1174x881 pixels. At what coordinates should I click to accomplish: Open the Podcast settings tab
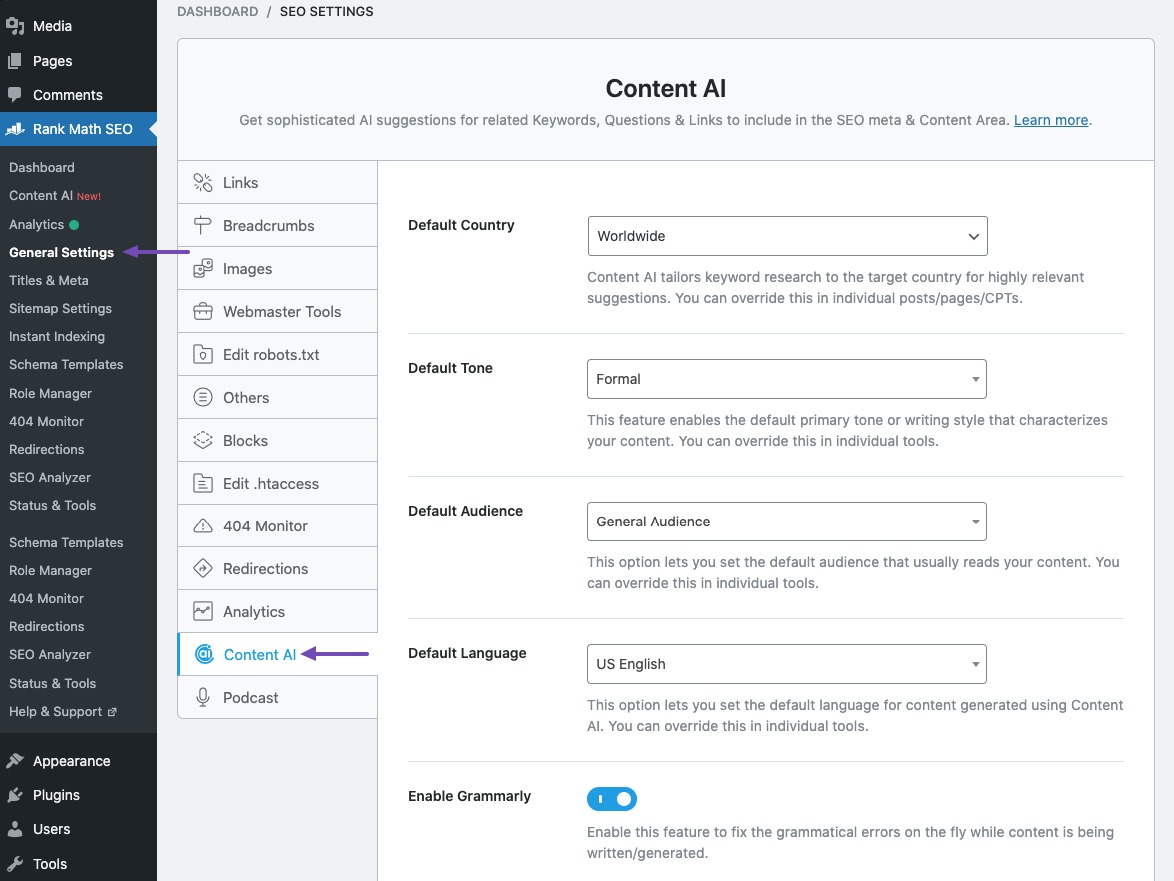277,698
